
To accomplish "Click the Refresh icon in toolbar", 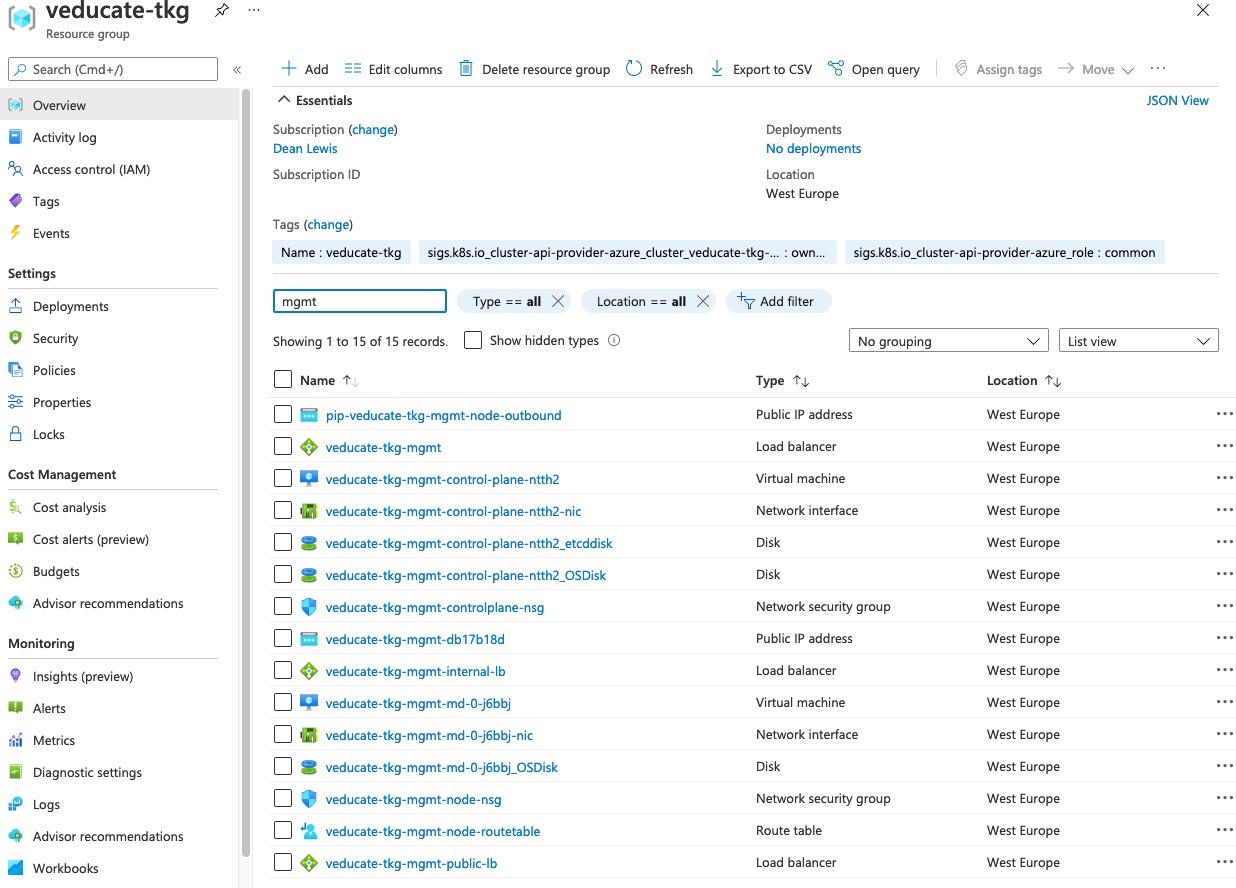I will click(634, 69).
